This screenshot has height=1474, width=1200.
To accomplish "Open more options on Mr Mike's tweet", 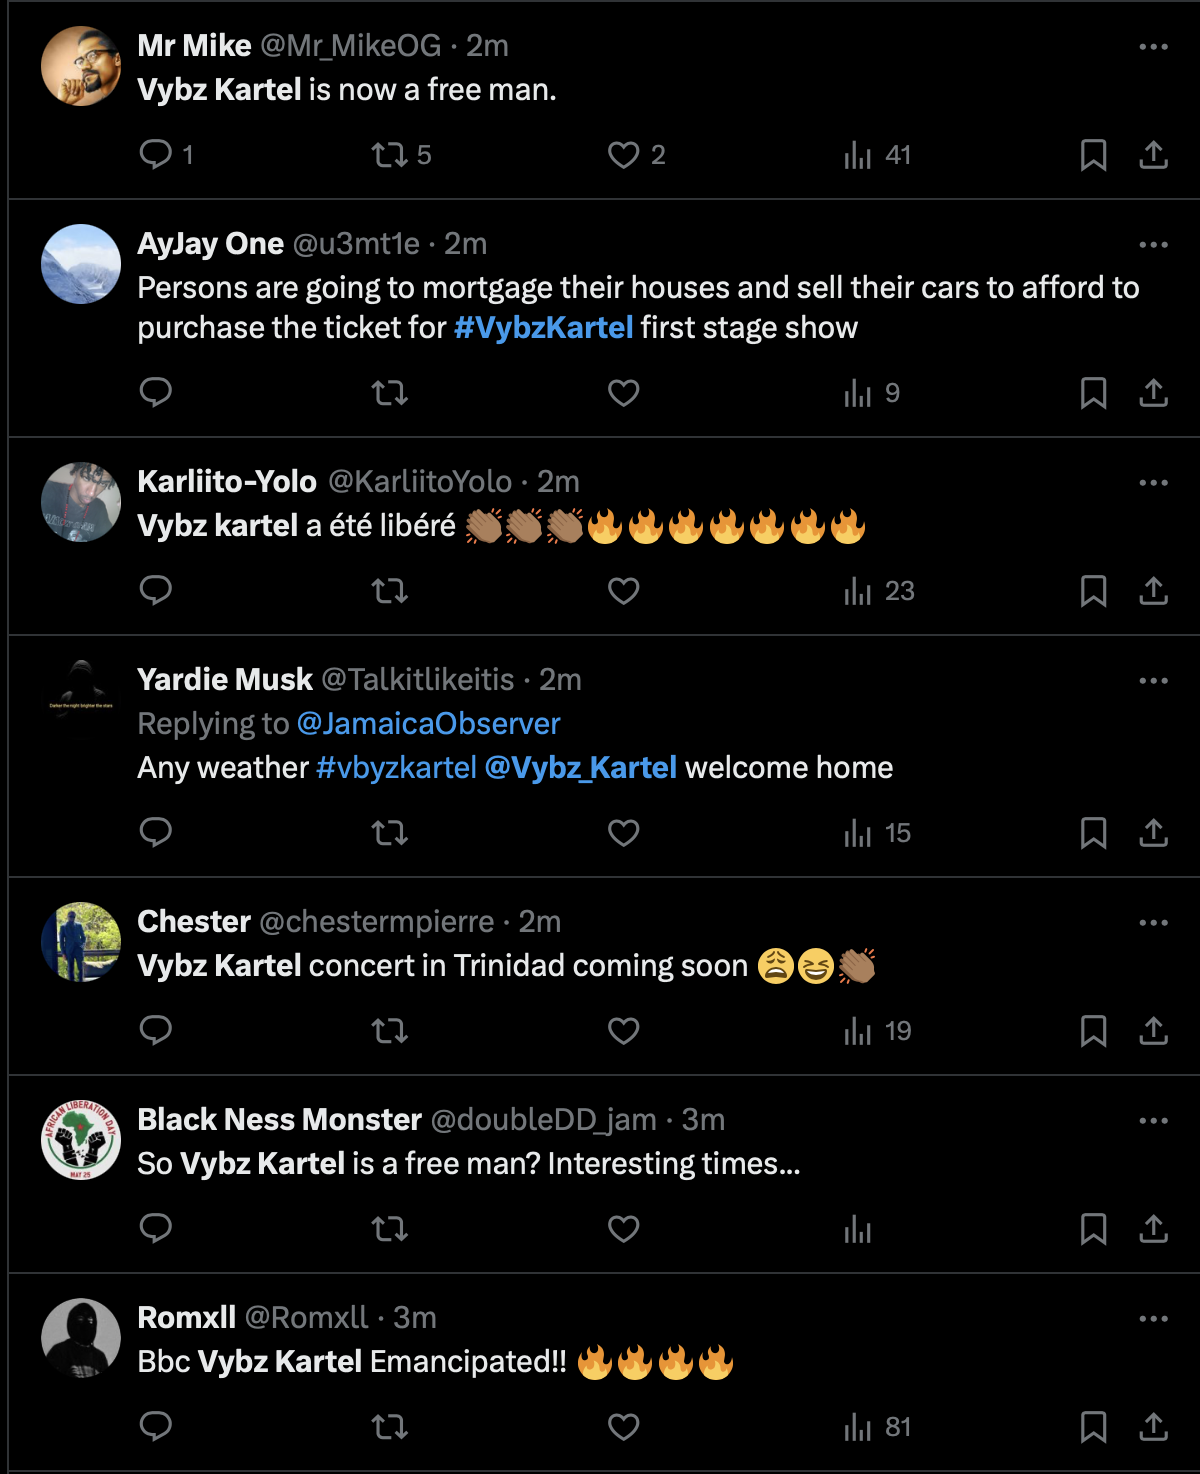I will (x=1153, y=47).
